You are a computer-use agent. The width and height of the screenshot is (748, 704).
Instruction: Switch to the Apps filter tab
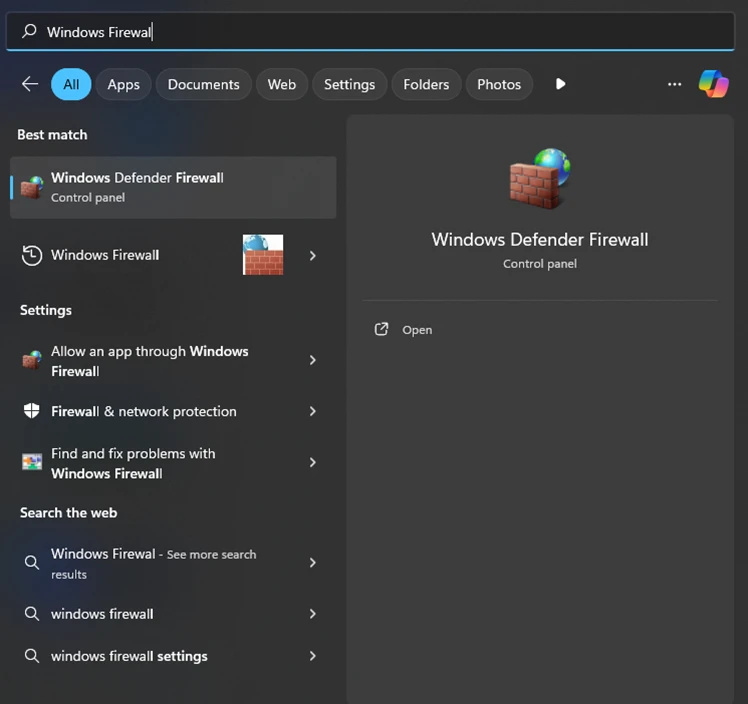[123, 84]
